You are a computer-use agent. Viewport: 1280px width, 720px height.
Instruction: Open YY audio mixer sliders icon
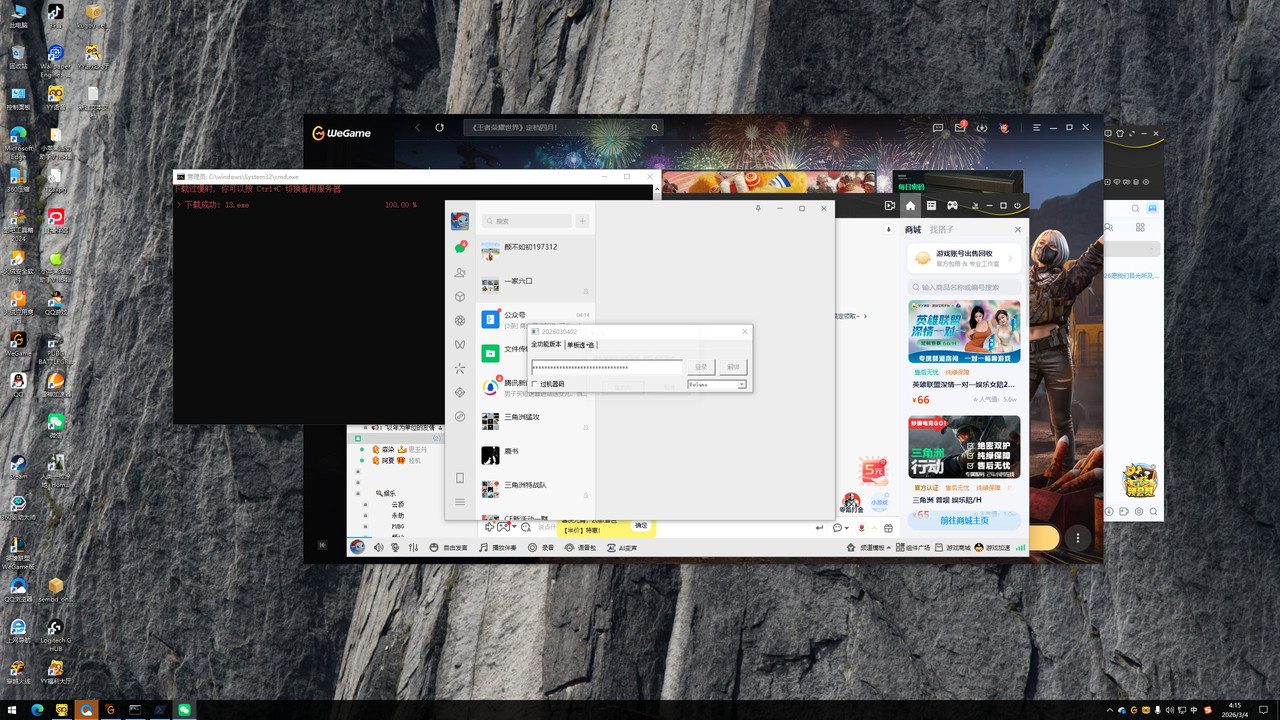click(x=413, y=548)
